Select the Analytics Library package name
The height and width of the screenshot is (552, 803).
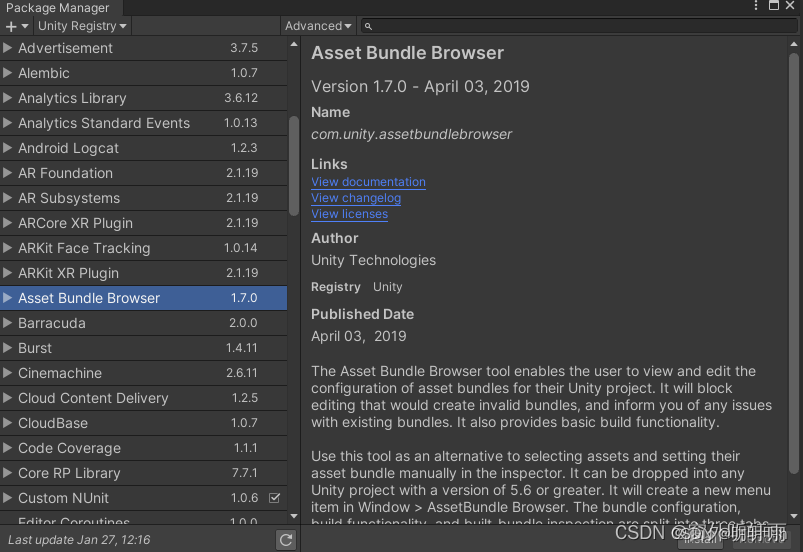pyautogui.click(x=72, y=98)
